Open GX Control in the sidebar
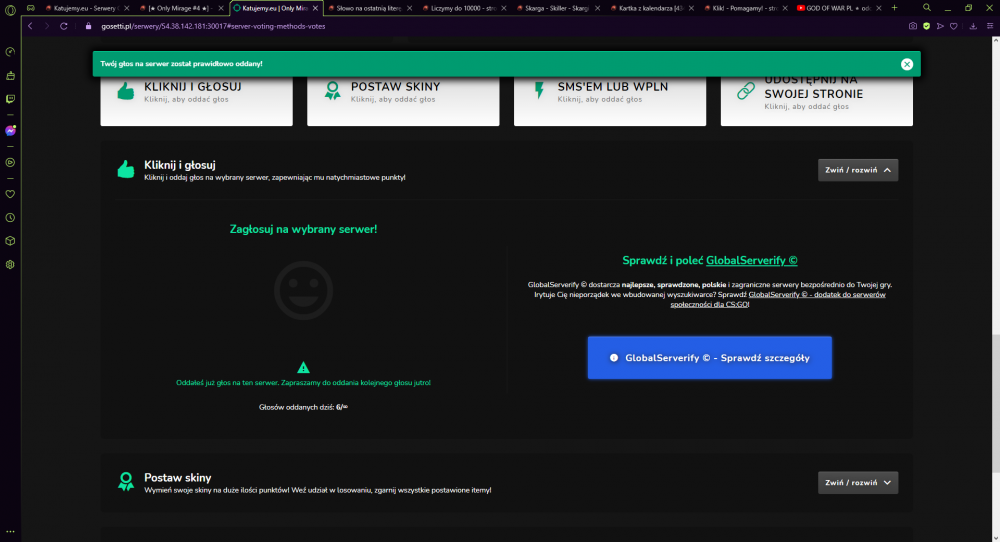This screenshot has height=542, width=1000. coord(10,52)
